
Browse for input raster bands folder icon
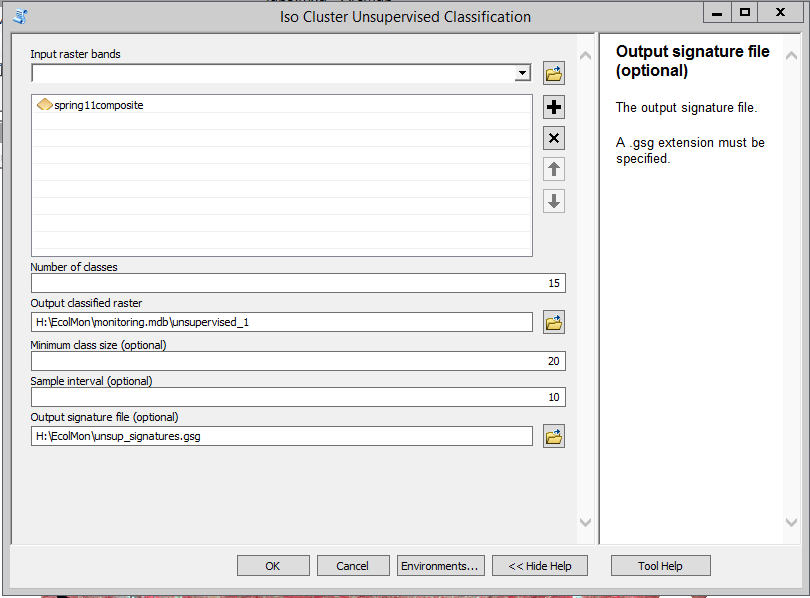click(x=554, y=73)
